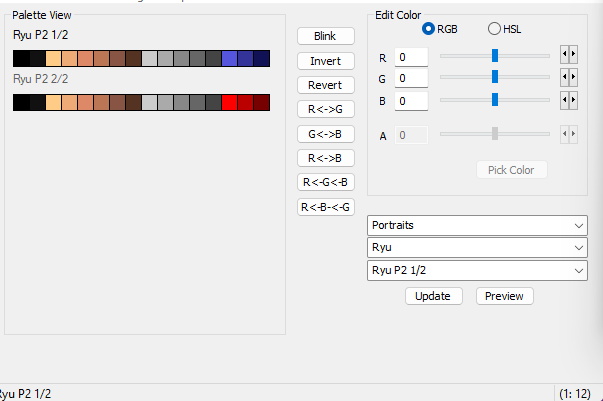603x401 pixels.
Task: Invert the palette colors
Action: (x=325, y=61)
